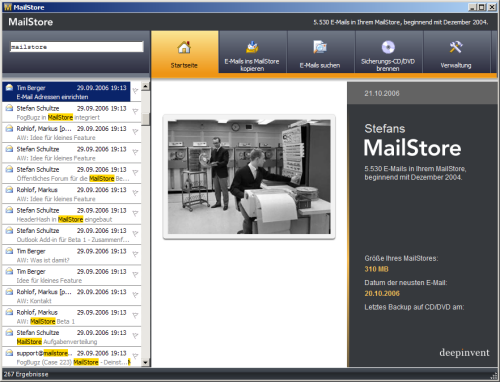This screenshot has height=382, width=500.
Task: Click E-Mails ins MailStore kopieren icon
Action: (x=252, y=47)
